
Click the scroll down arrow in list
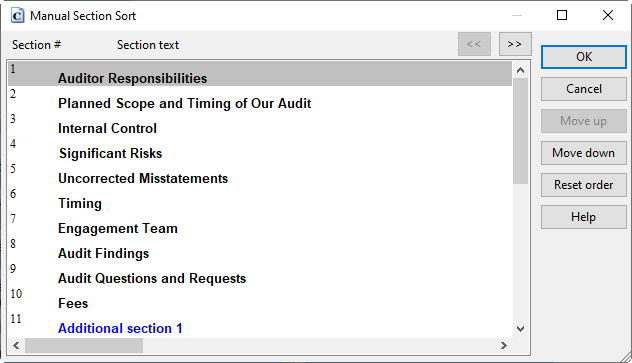[520, 329]
